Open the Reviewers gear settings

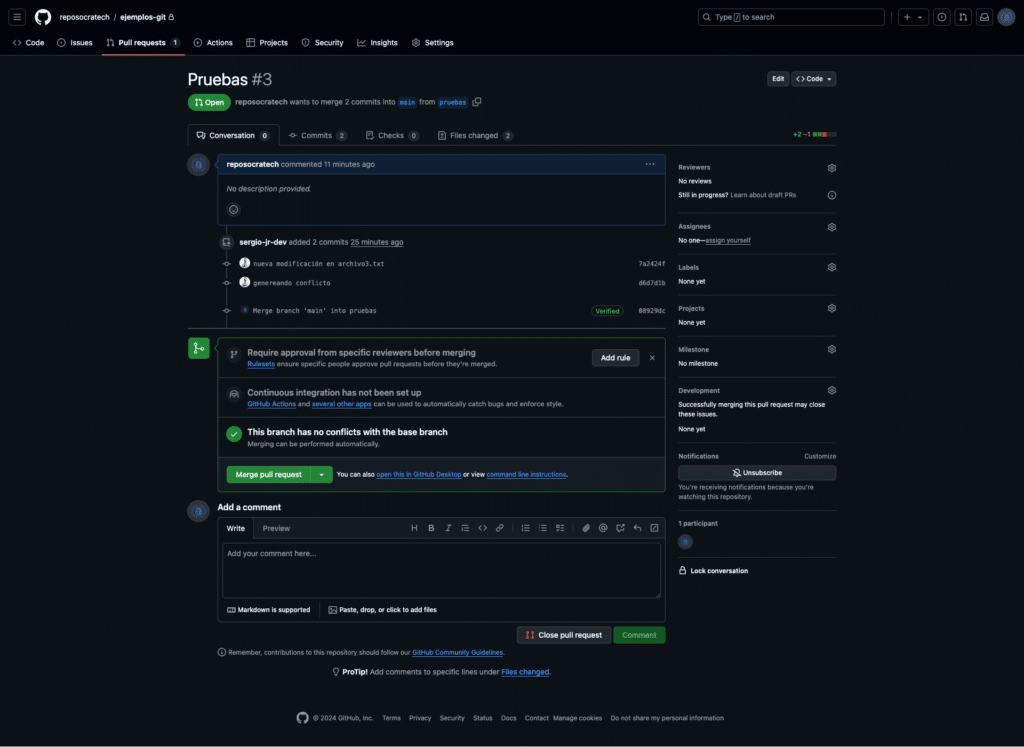click(831, 168)
